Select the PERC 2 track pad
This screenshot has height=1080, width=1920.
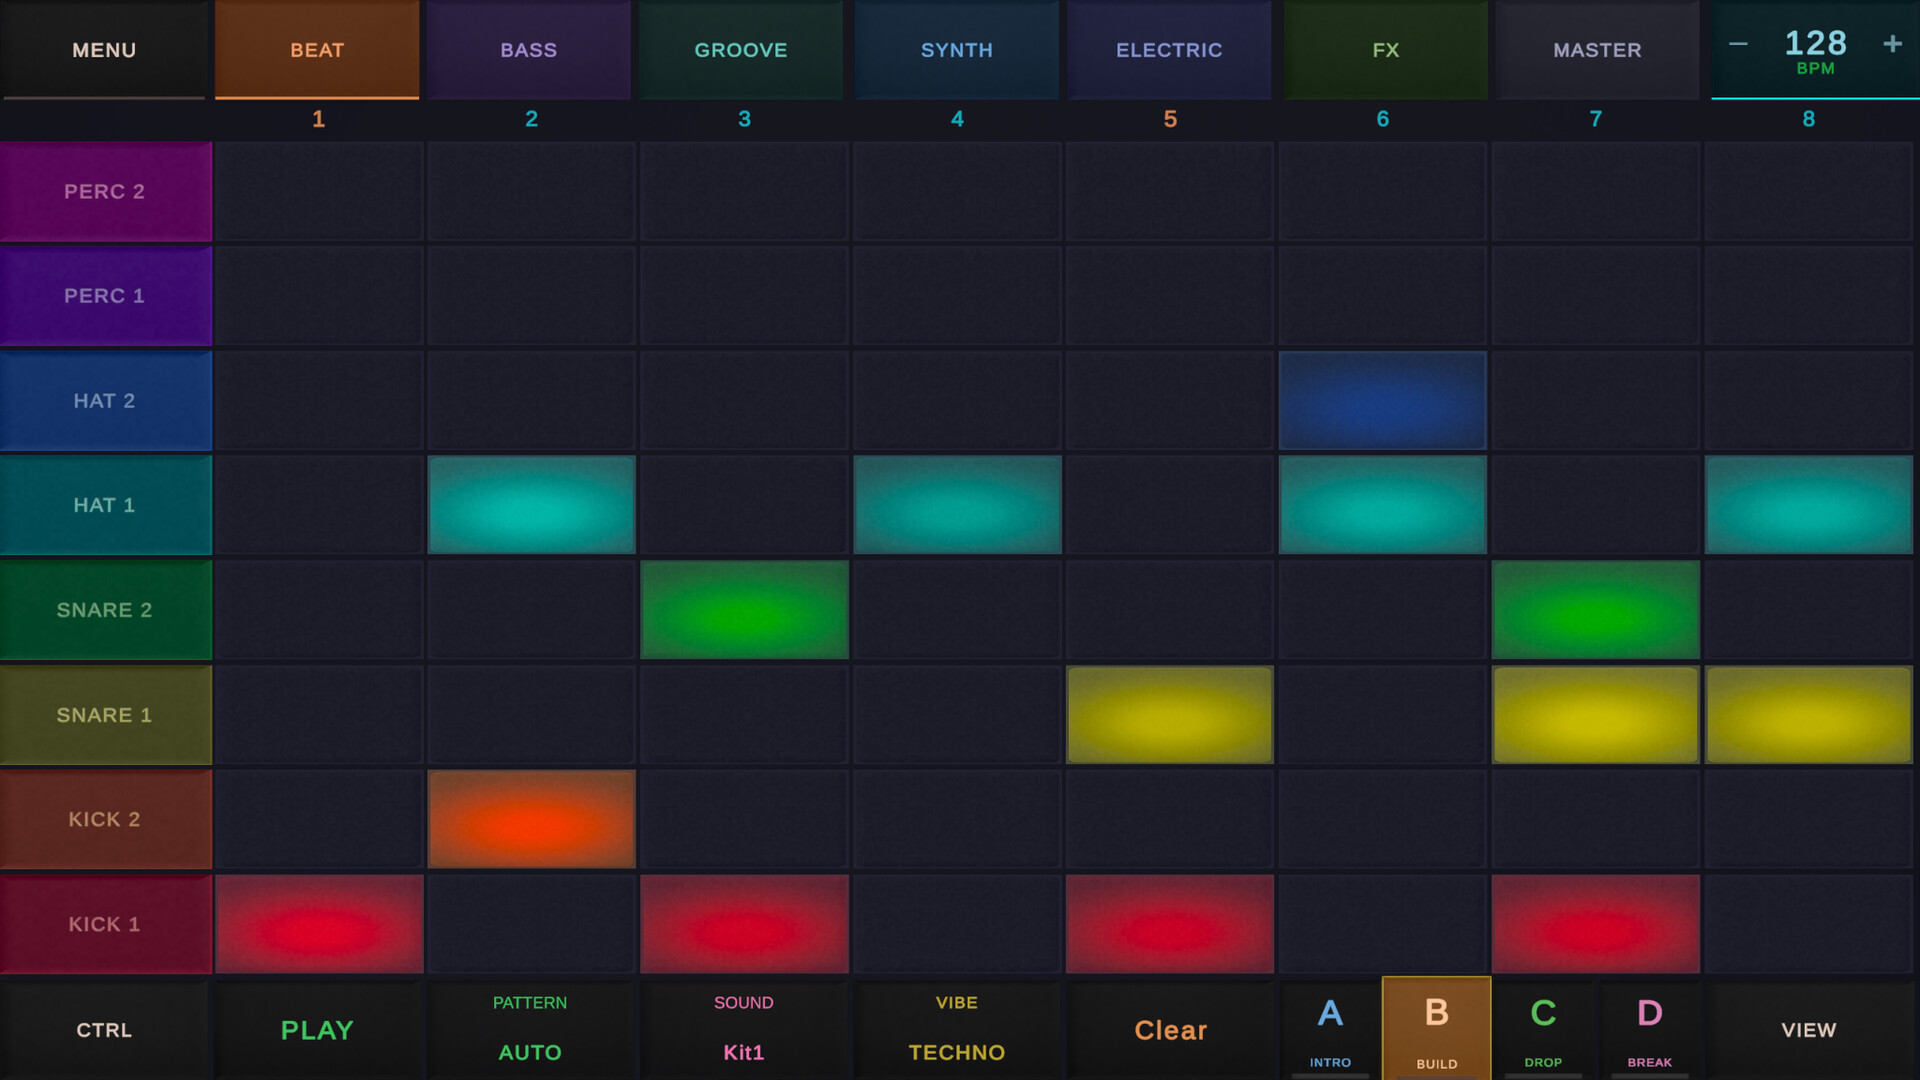point(105,191)
